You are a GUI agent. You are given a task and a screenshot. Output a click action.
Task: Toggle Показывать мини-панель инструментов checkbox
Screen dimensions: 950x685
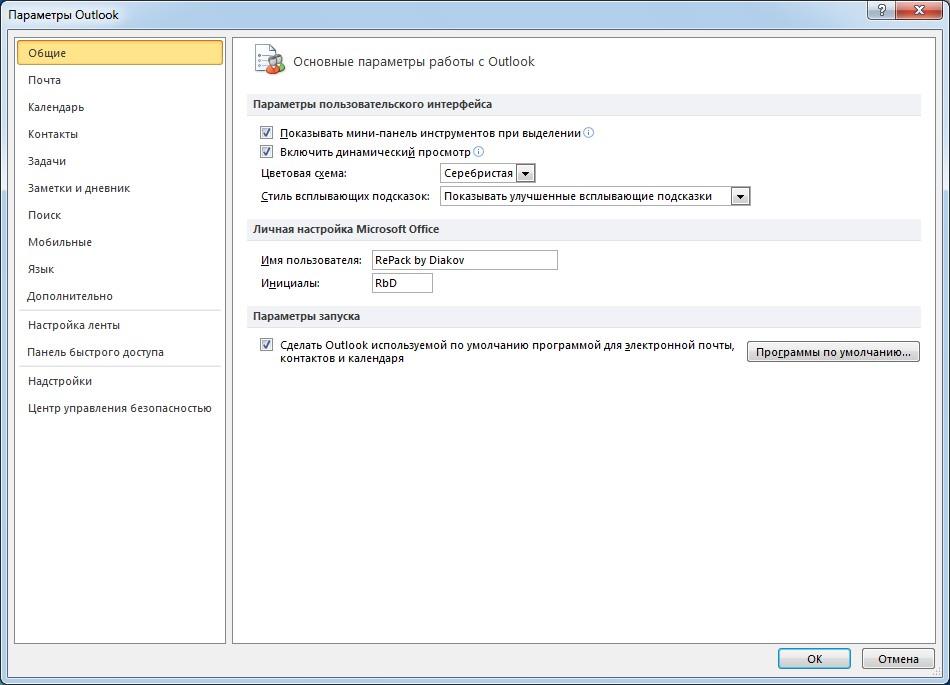pyautogui.click(x=266, y=132)
